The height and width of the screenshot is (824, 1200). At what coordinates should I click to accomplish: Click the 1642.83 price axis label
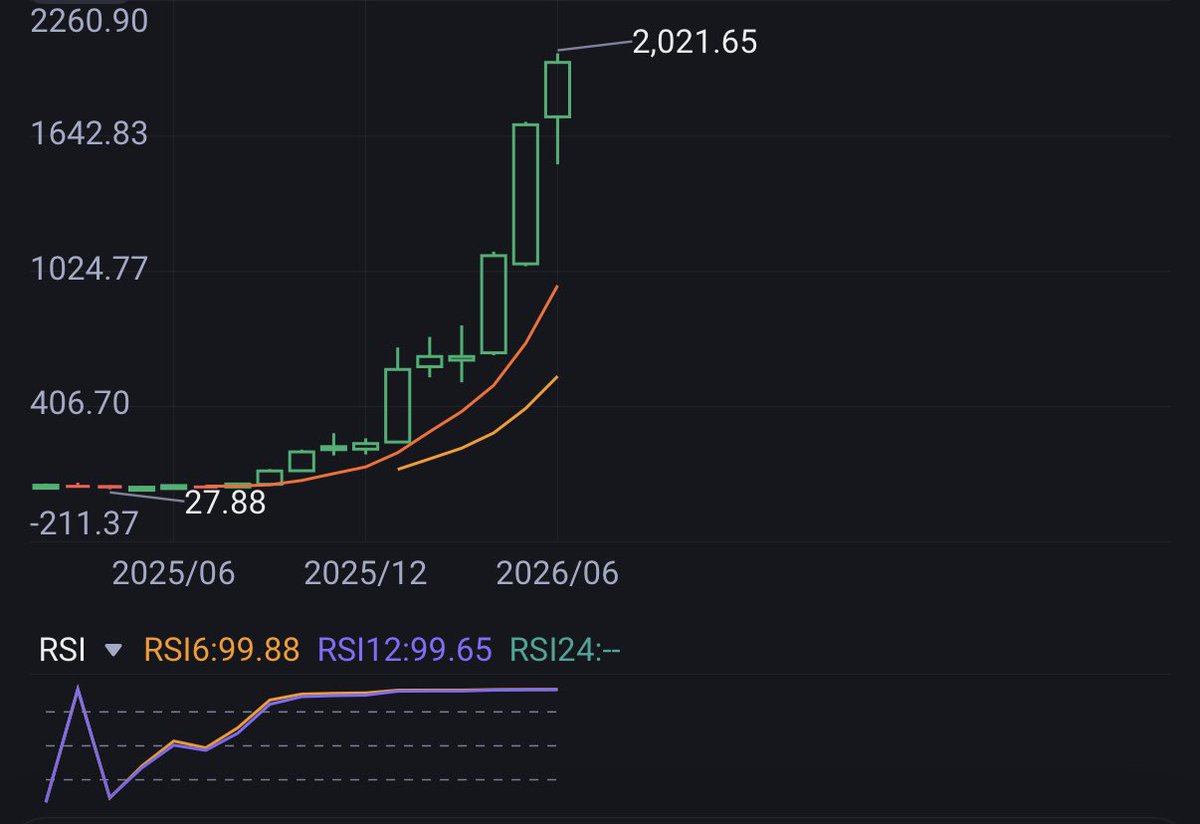pos(90,134)
